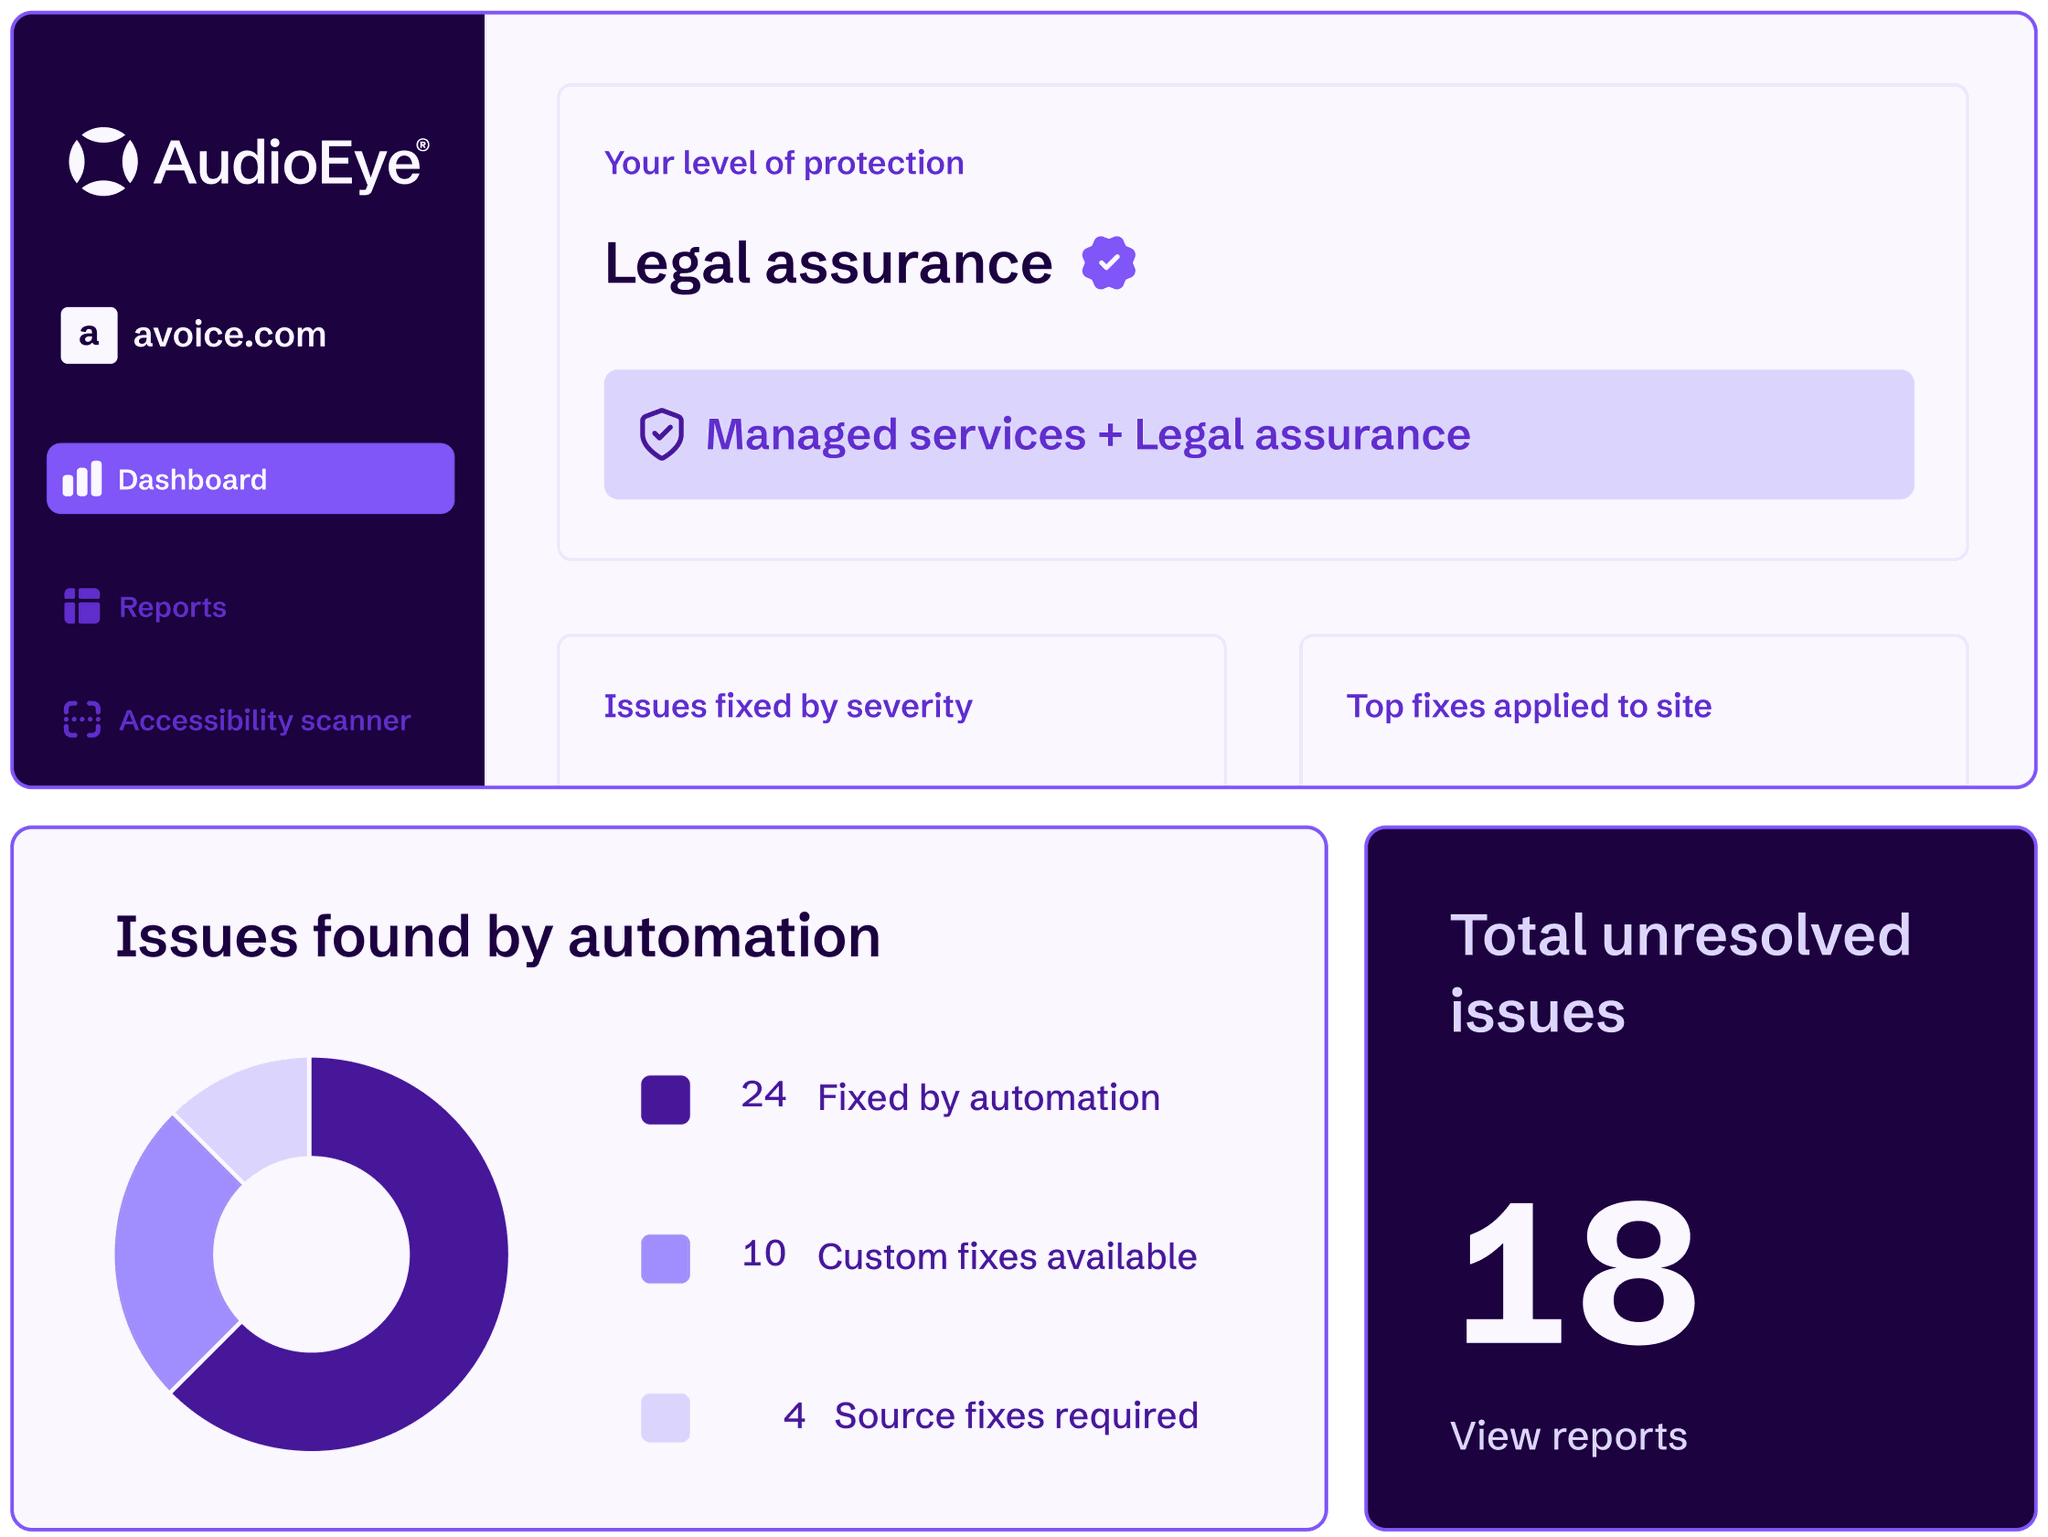Click the View reports link
The image size is (2048, 1537).
[1568, 1435]
